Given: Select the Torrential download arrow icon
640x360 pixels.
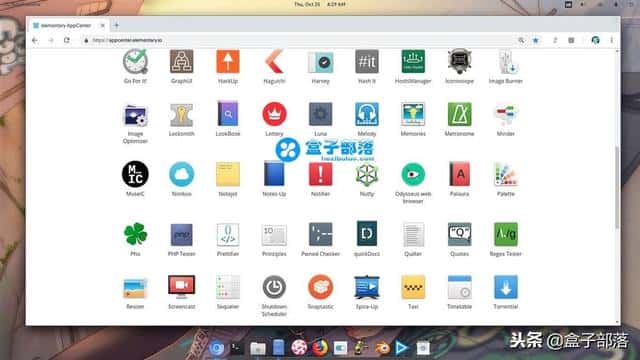Looking at the screenshot, I should (506, 287).
